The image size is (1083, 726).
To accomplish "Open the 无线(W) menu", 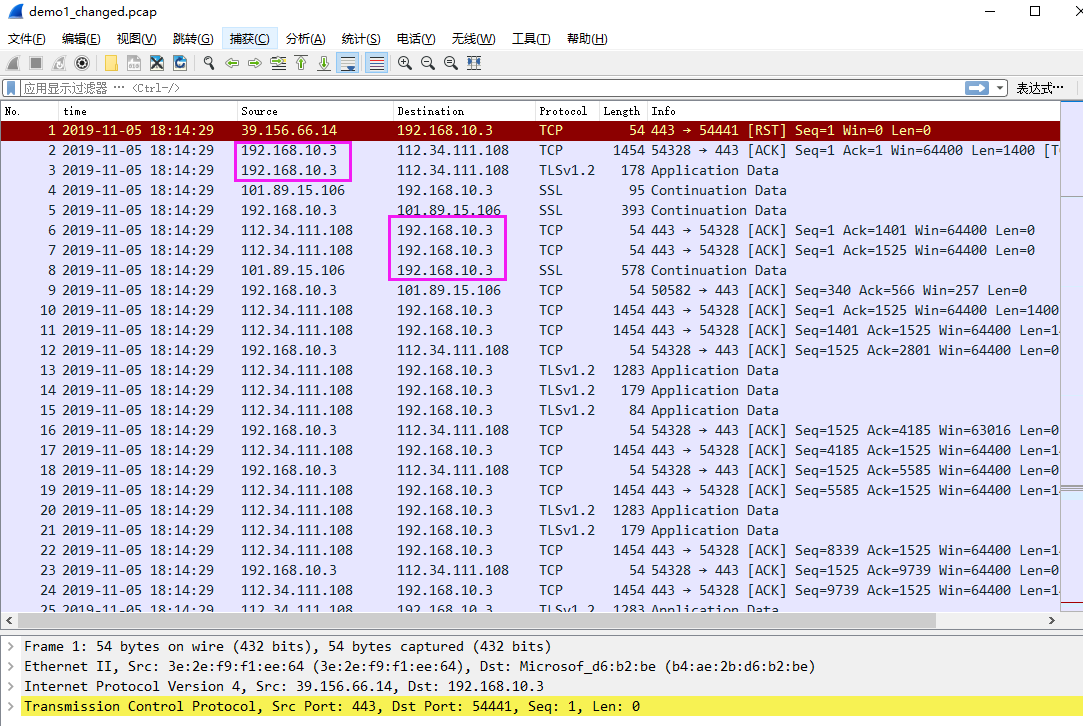I will coord(473,39).
